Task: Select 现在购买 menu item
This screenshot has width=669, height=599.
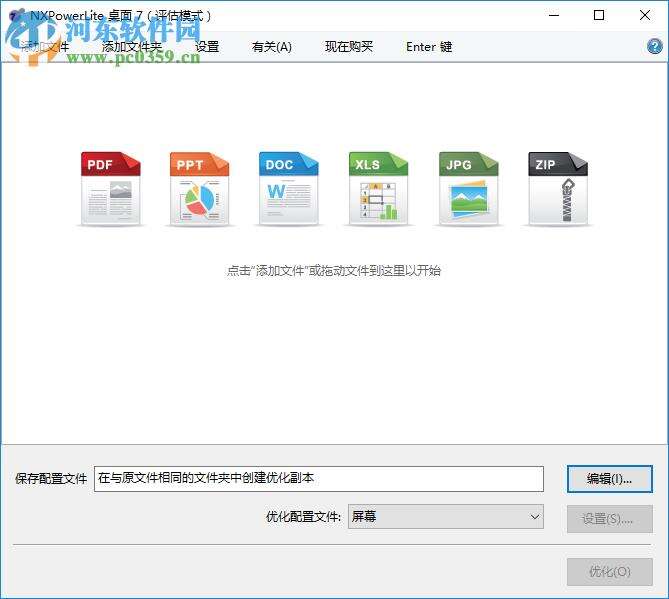Action: 349,47
